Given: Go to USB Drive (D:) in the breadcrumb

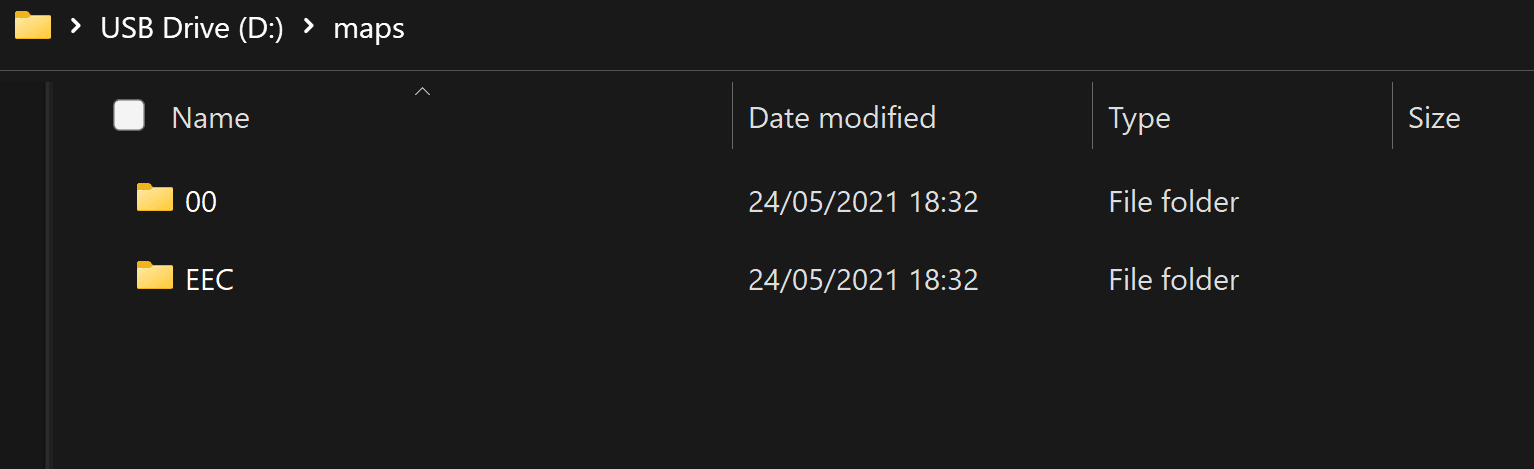Looking at the screenshot, I should (192, 29).
